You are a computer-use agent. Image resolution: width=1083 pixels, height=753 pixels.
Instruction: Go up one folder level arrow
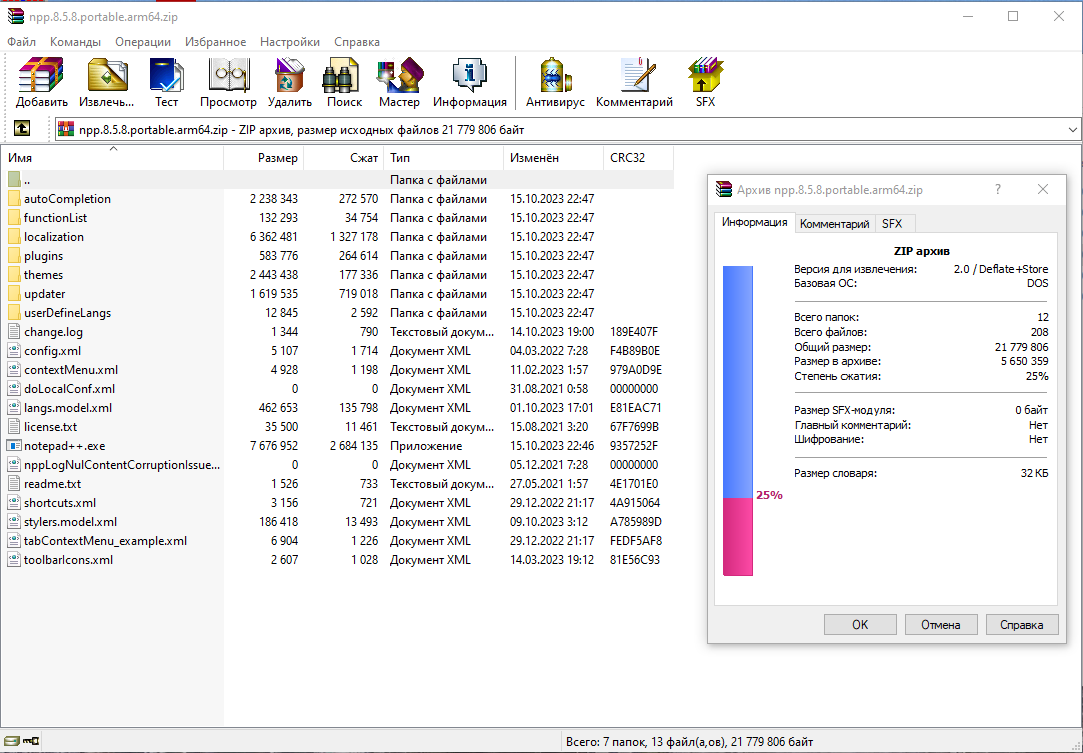[22, 128]
